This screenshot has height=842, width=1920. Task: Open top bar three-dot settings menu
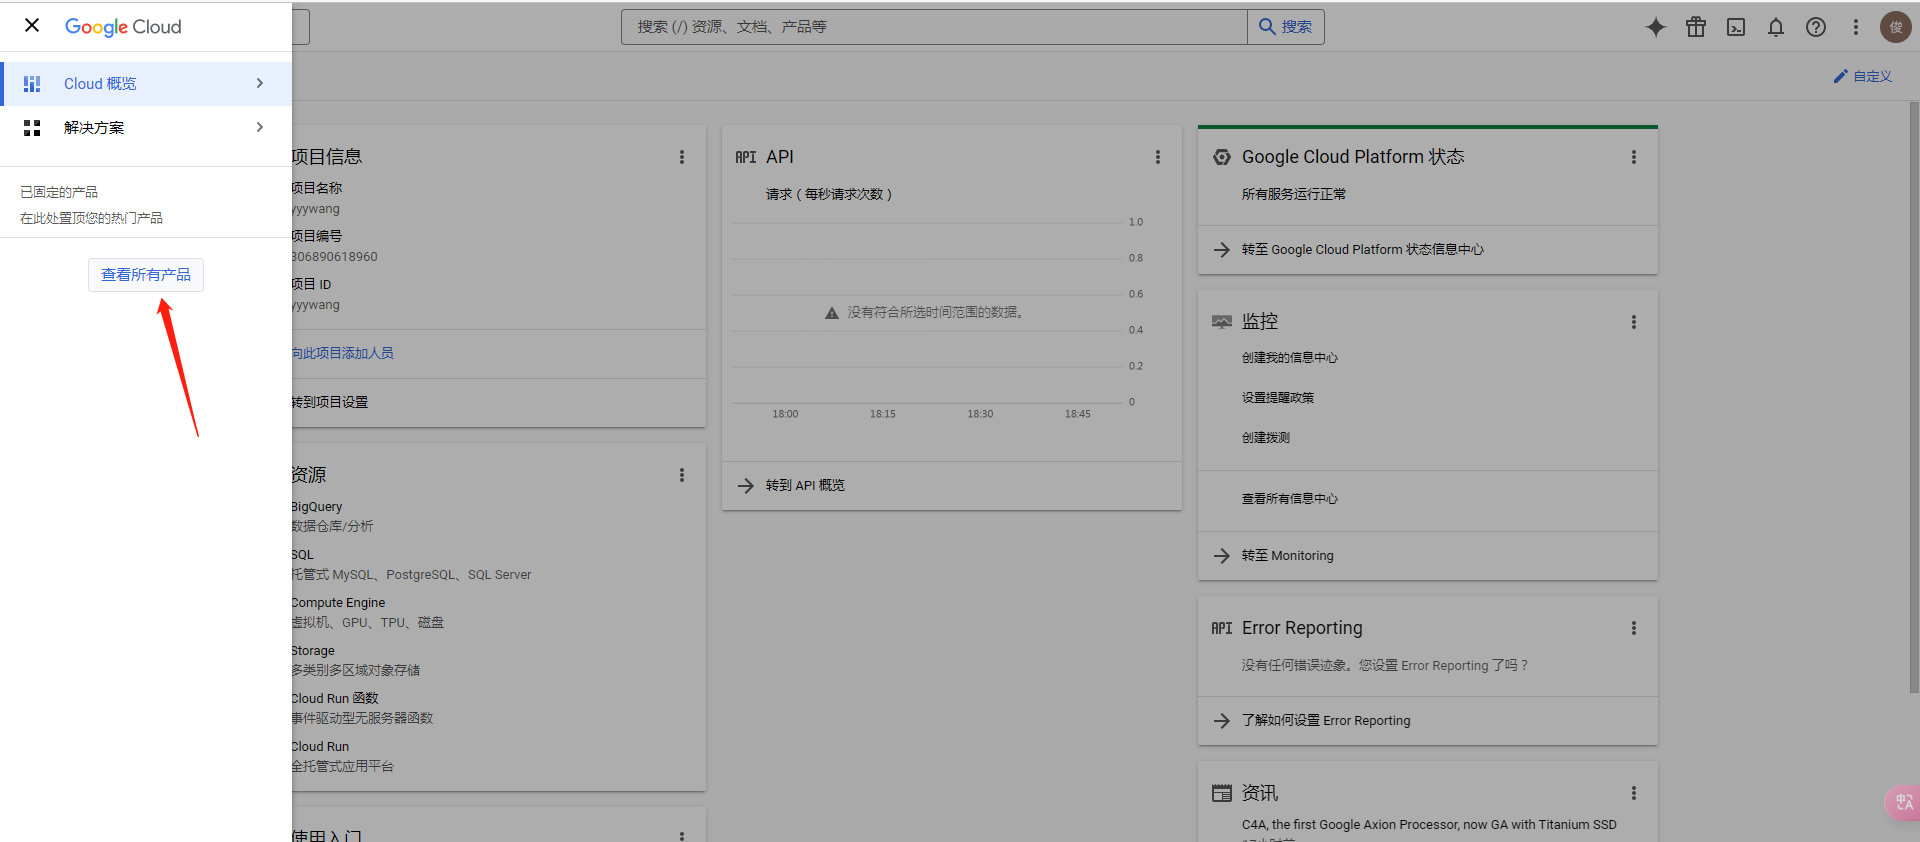click(x=1856, y=27)
